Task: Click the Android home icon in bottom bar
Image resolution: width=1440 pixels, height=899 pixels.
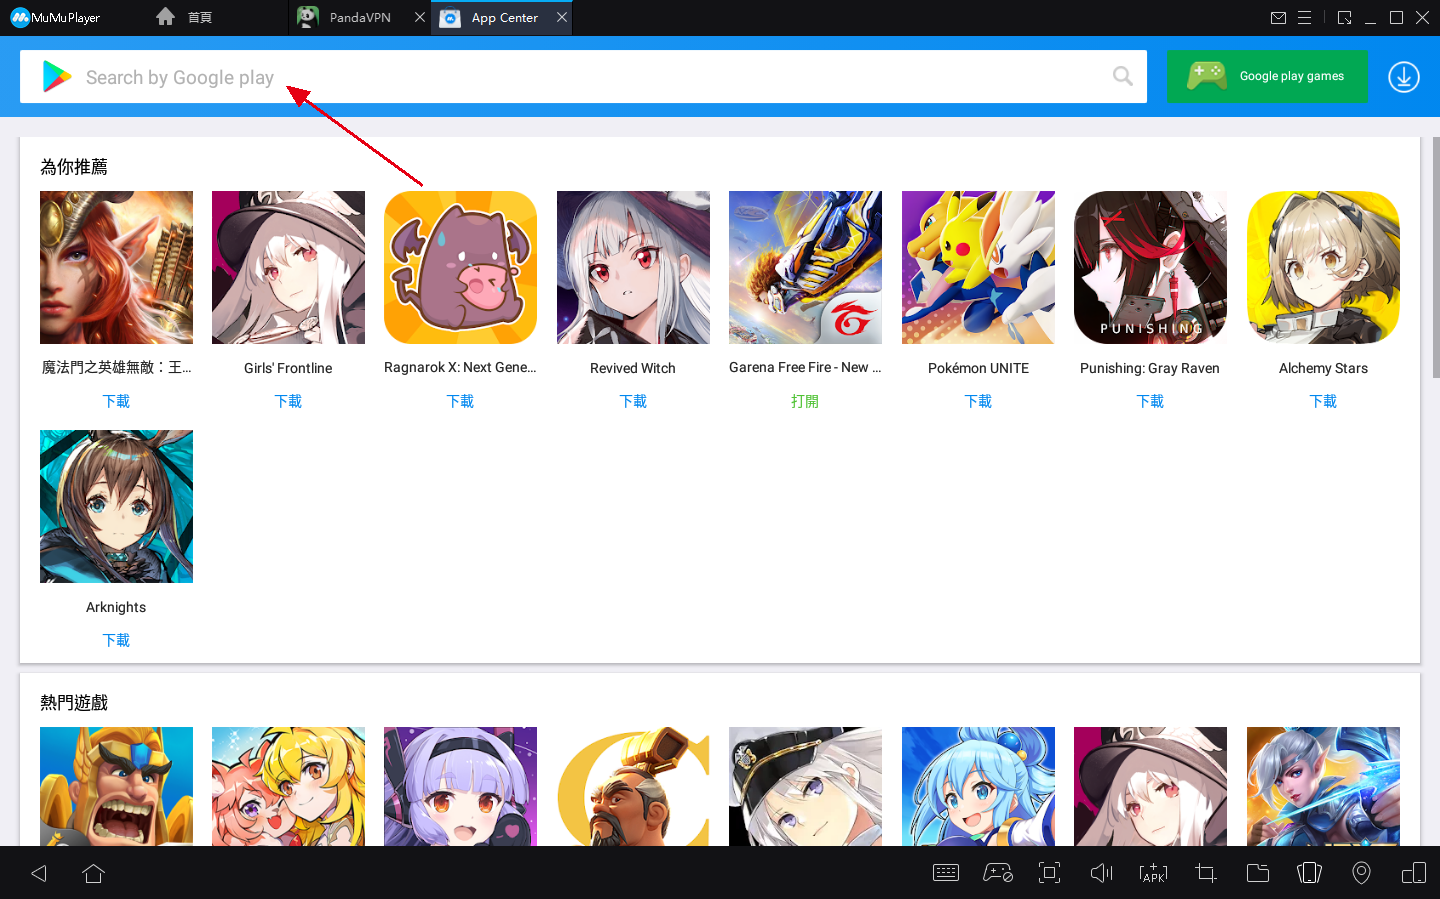Action: (93, 873)
